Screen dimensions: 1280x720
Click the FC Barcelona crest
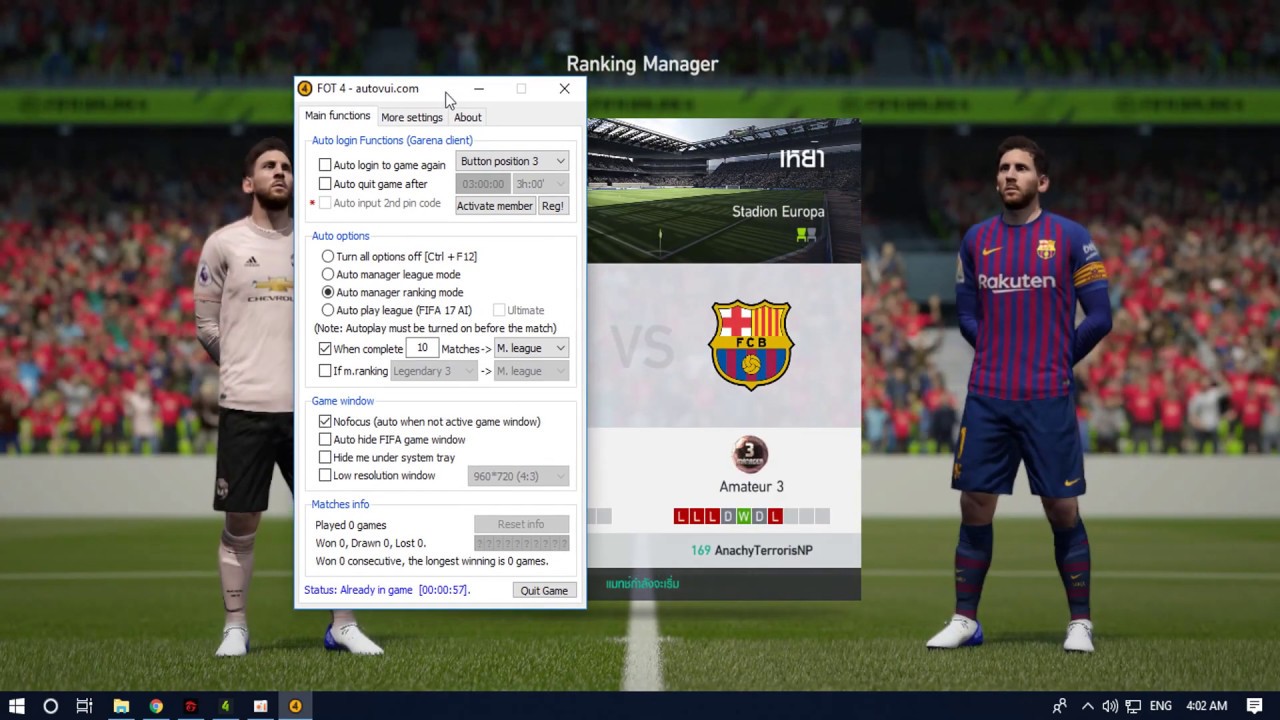click(x=751, y=343)
